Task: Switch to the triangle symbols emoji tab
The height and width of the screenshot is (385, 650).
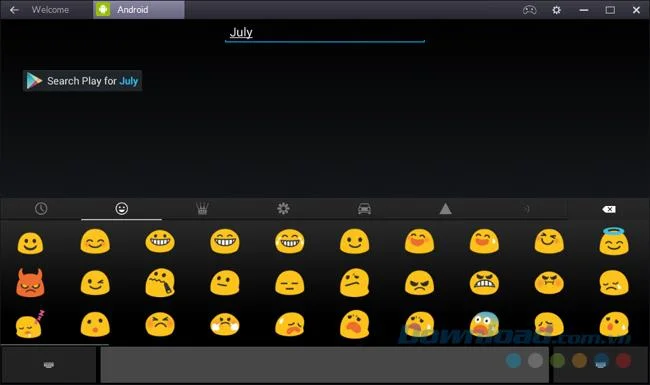Action: tap(446, 208)
